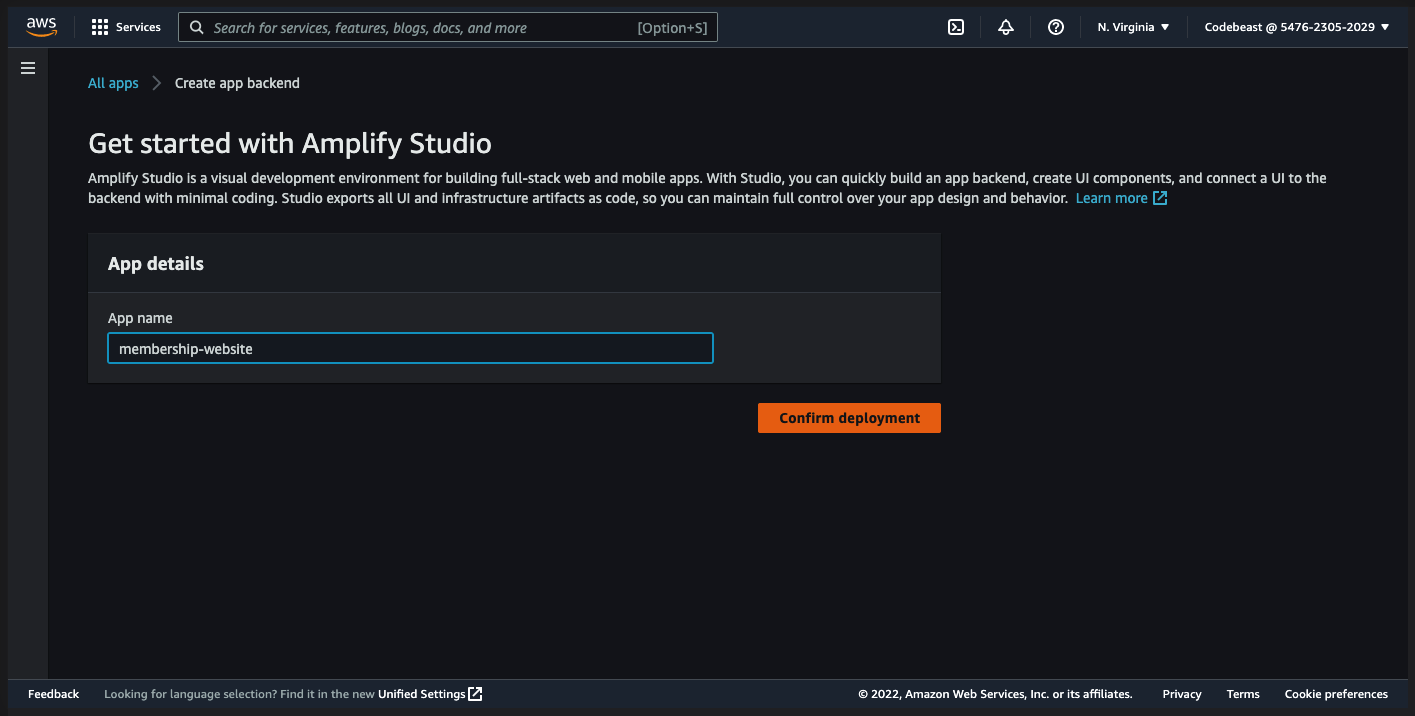The height and width of the screenshot is (716, 1415).
Task: Click the App name input field
Action: click(410, 348)
